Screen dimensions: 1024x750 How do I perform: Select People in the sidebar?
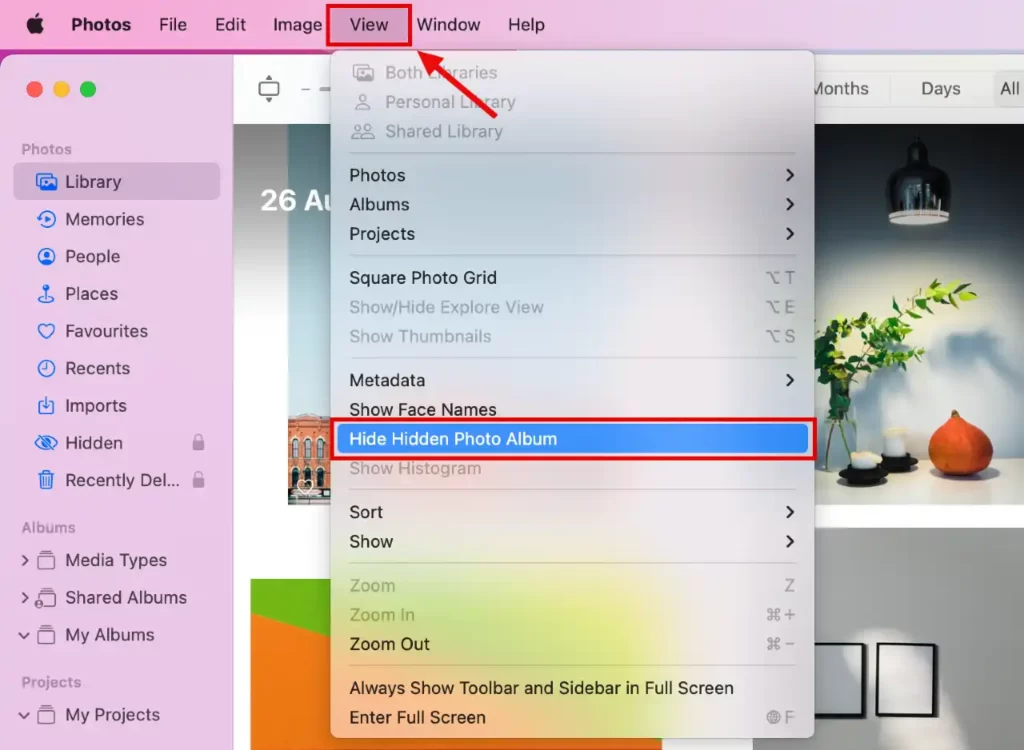click(117, 256)
